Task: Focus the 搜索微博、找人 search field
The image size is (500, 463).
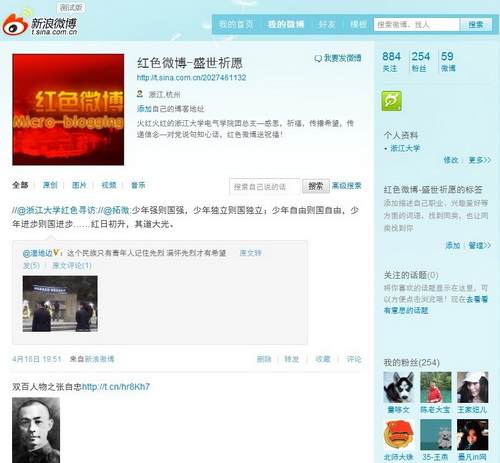Action: pos(416,24)
